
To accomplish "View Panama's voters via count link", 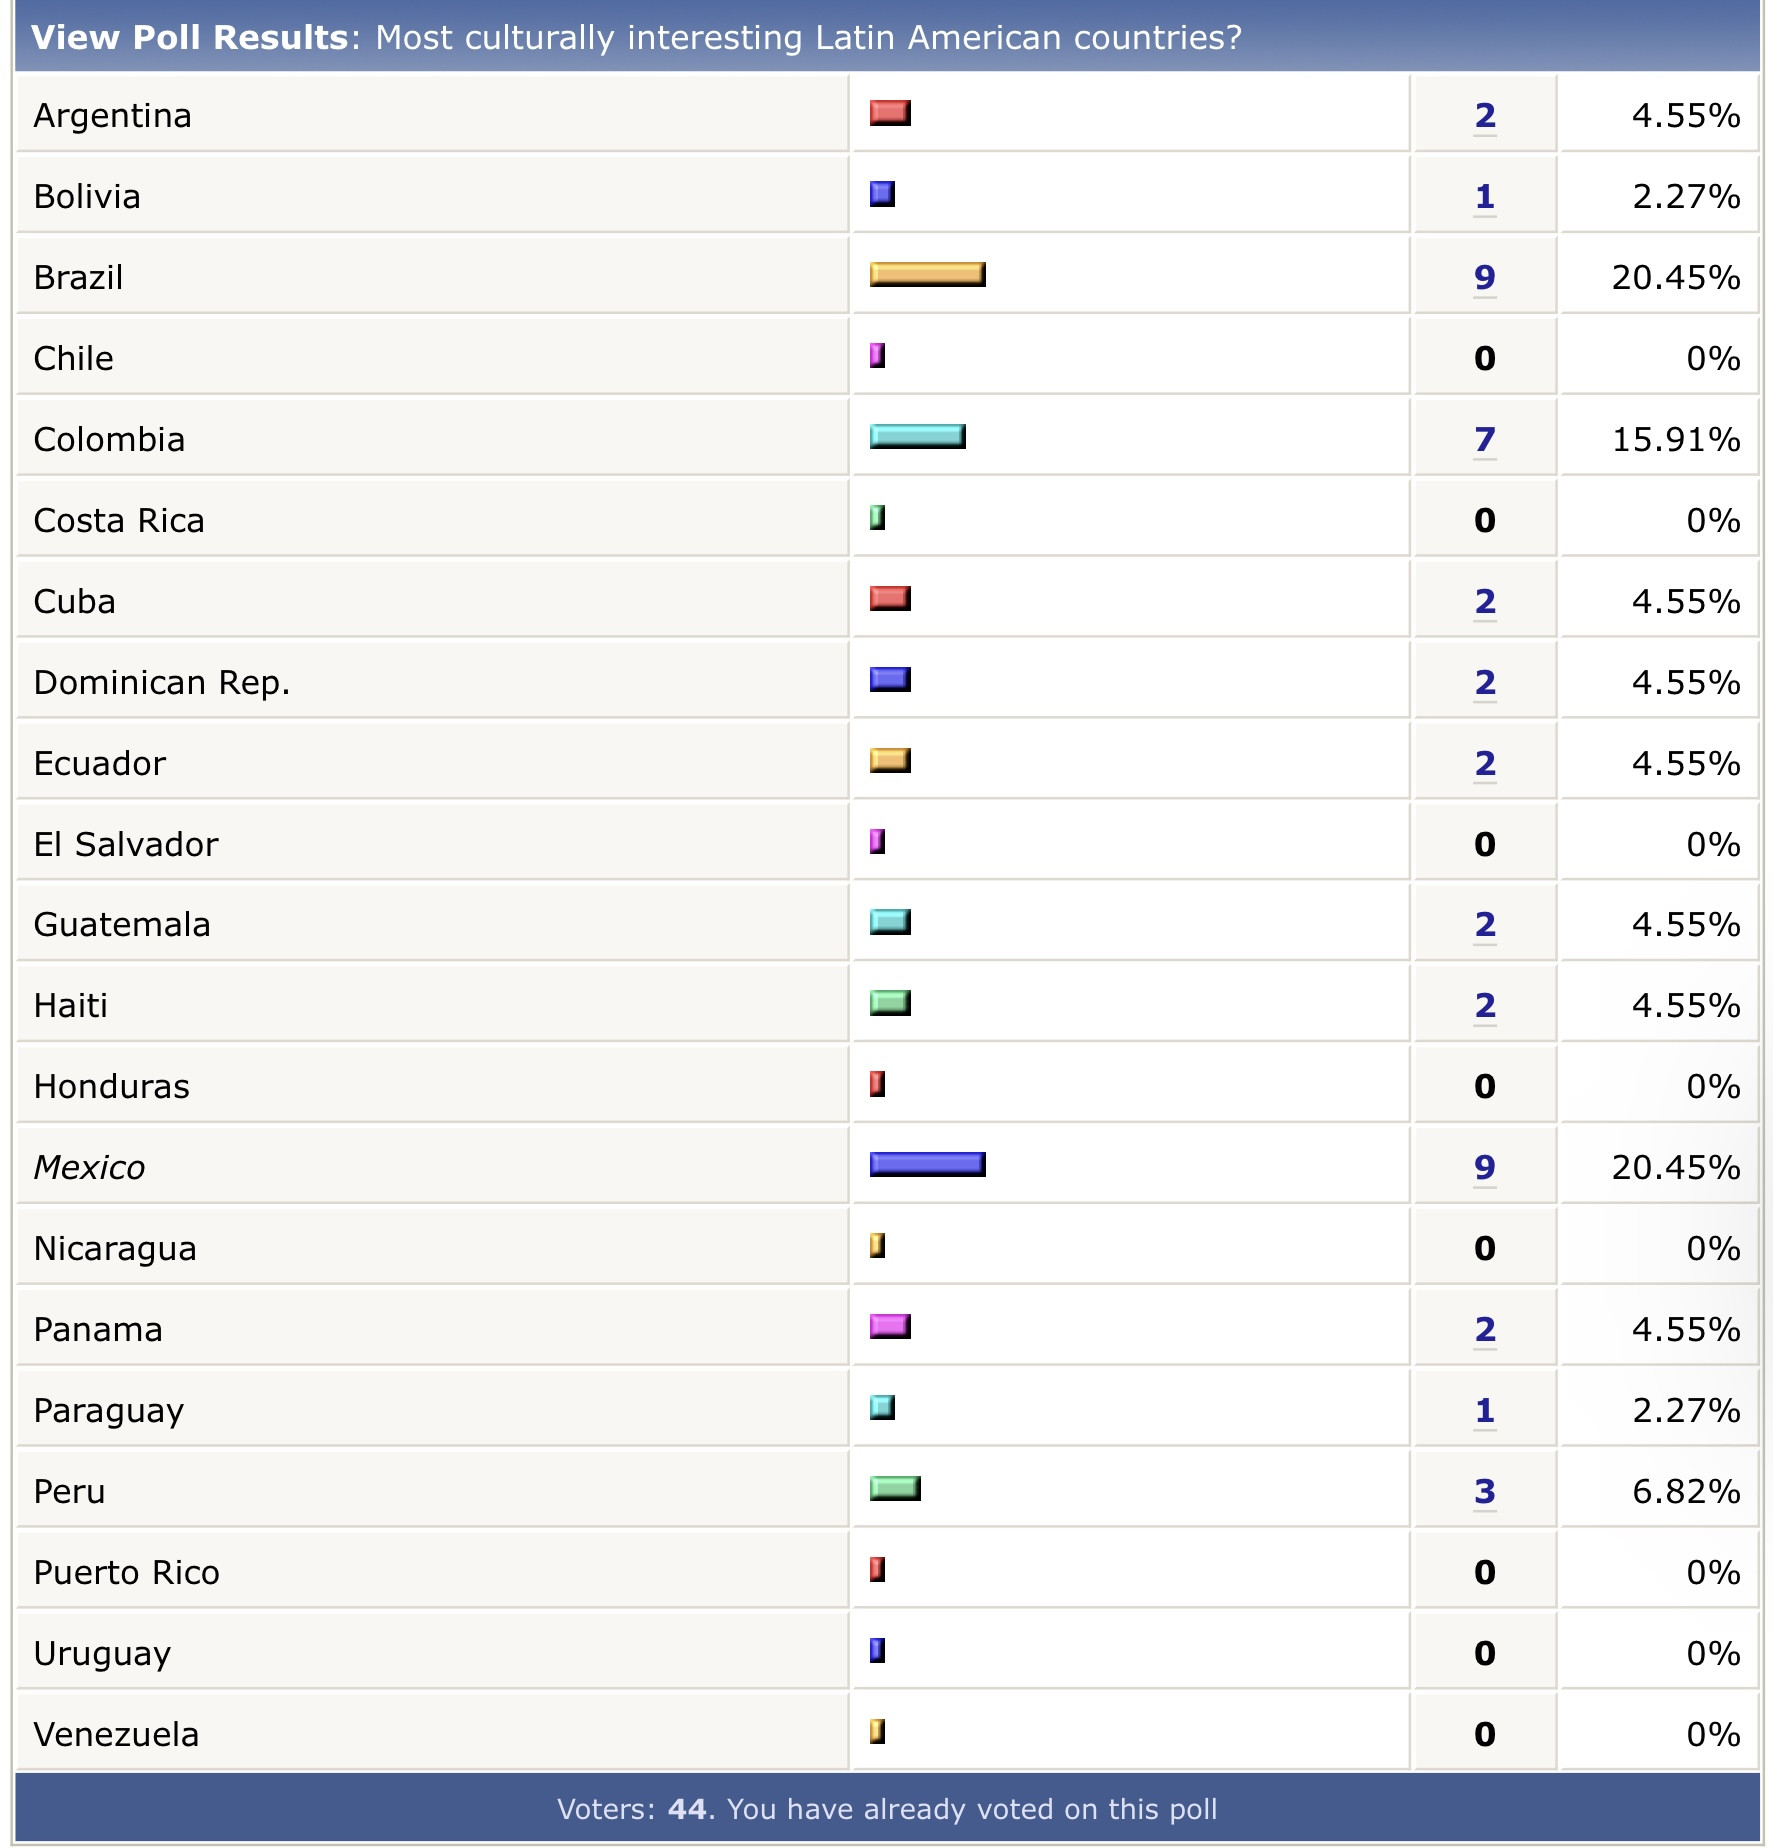I will tap(1485, 1330).
